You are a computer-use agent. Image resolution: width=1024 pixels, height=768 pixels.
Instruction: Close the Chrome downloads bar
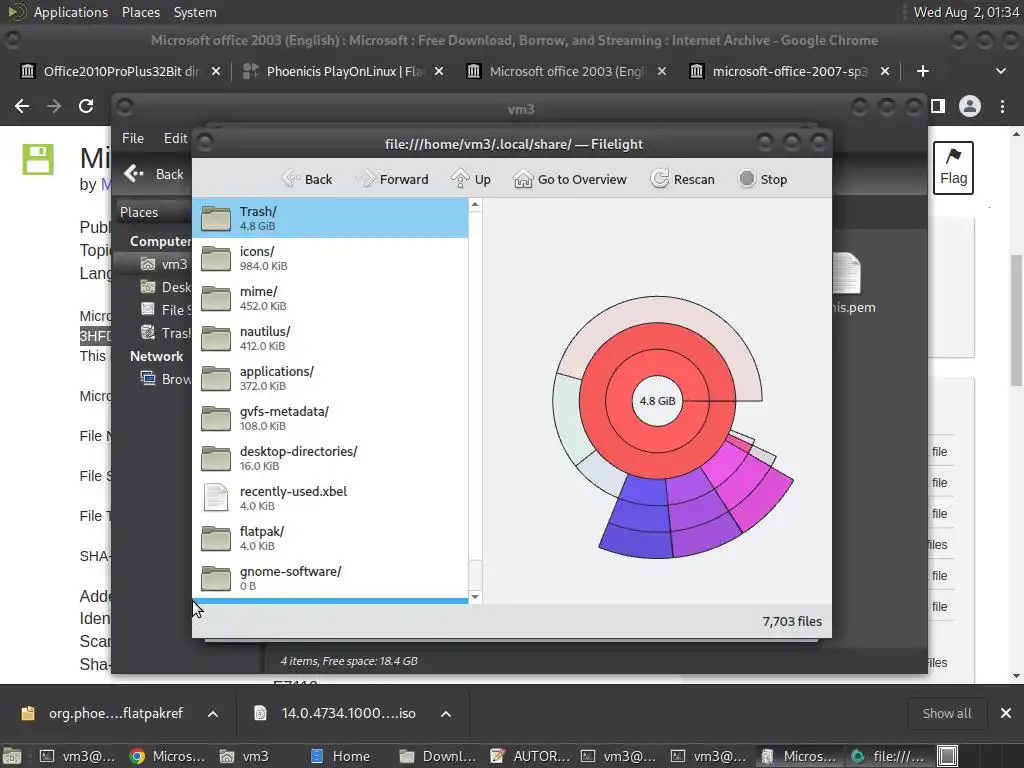[x=1006, y=713]
